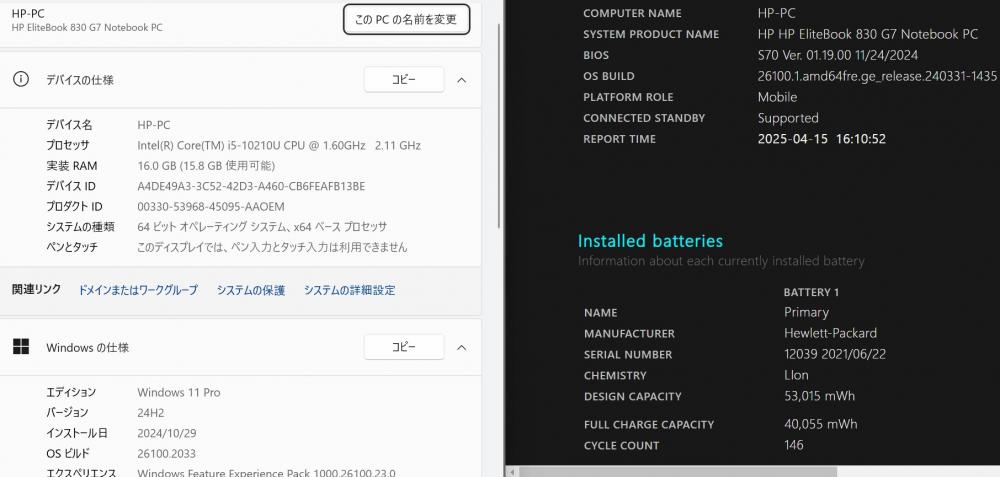Image resolution: width=1000 pixels, height=477 pixels.
Task: Click the edition value Windows 11 Pro
Action: click(x=179, y=393)
